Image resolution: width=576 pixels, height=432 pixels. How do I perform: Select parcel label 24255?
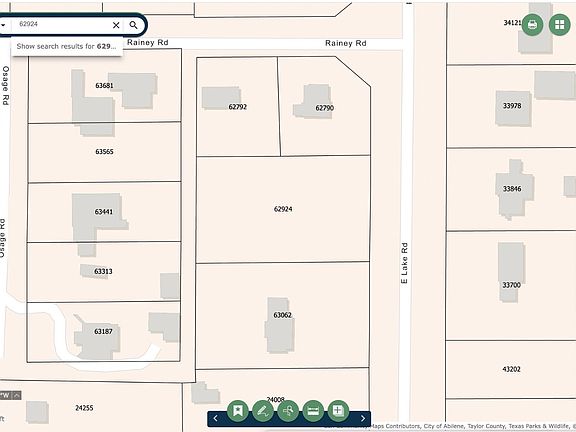[x=84, y=408]
